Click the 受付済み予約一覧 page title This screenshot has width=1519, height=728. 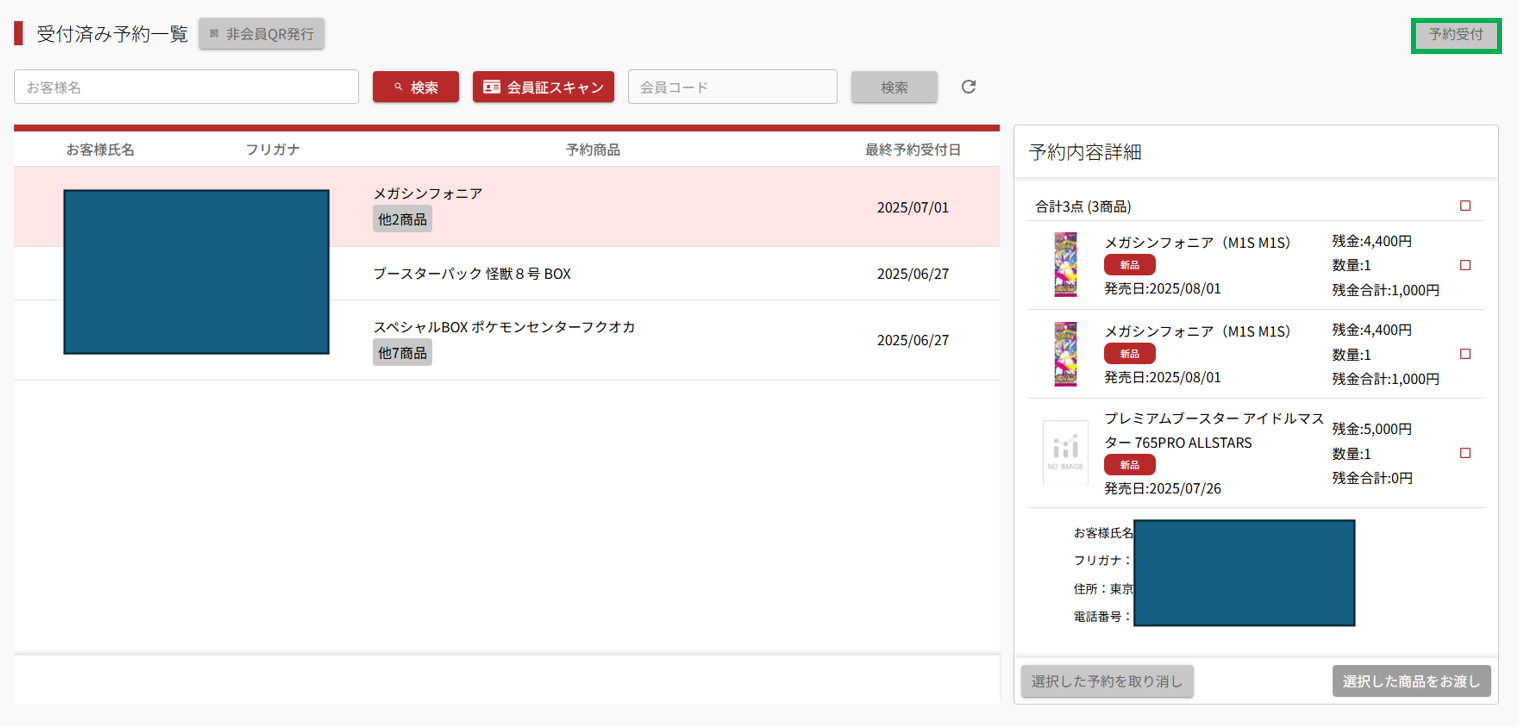(112, 34)
